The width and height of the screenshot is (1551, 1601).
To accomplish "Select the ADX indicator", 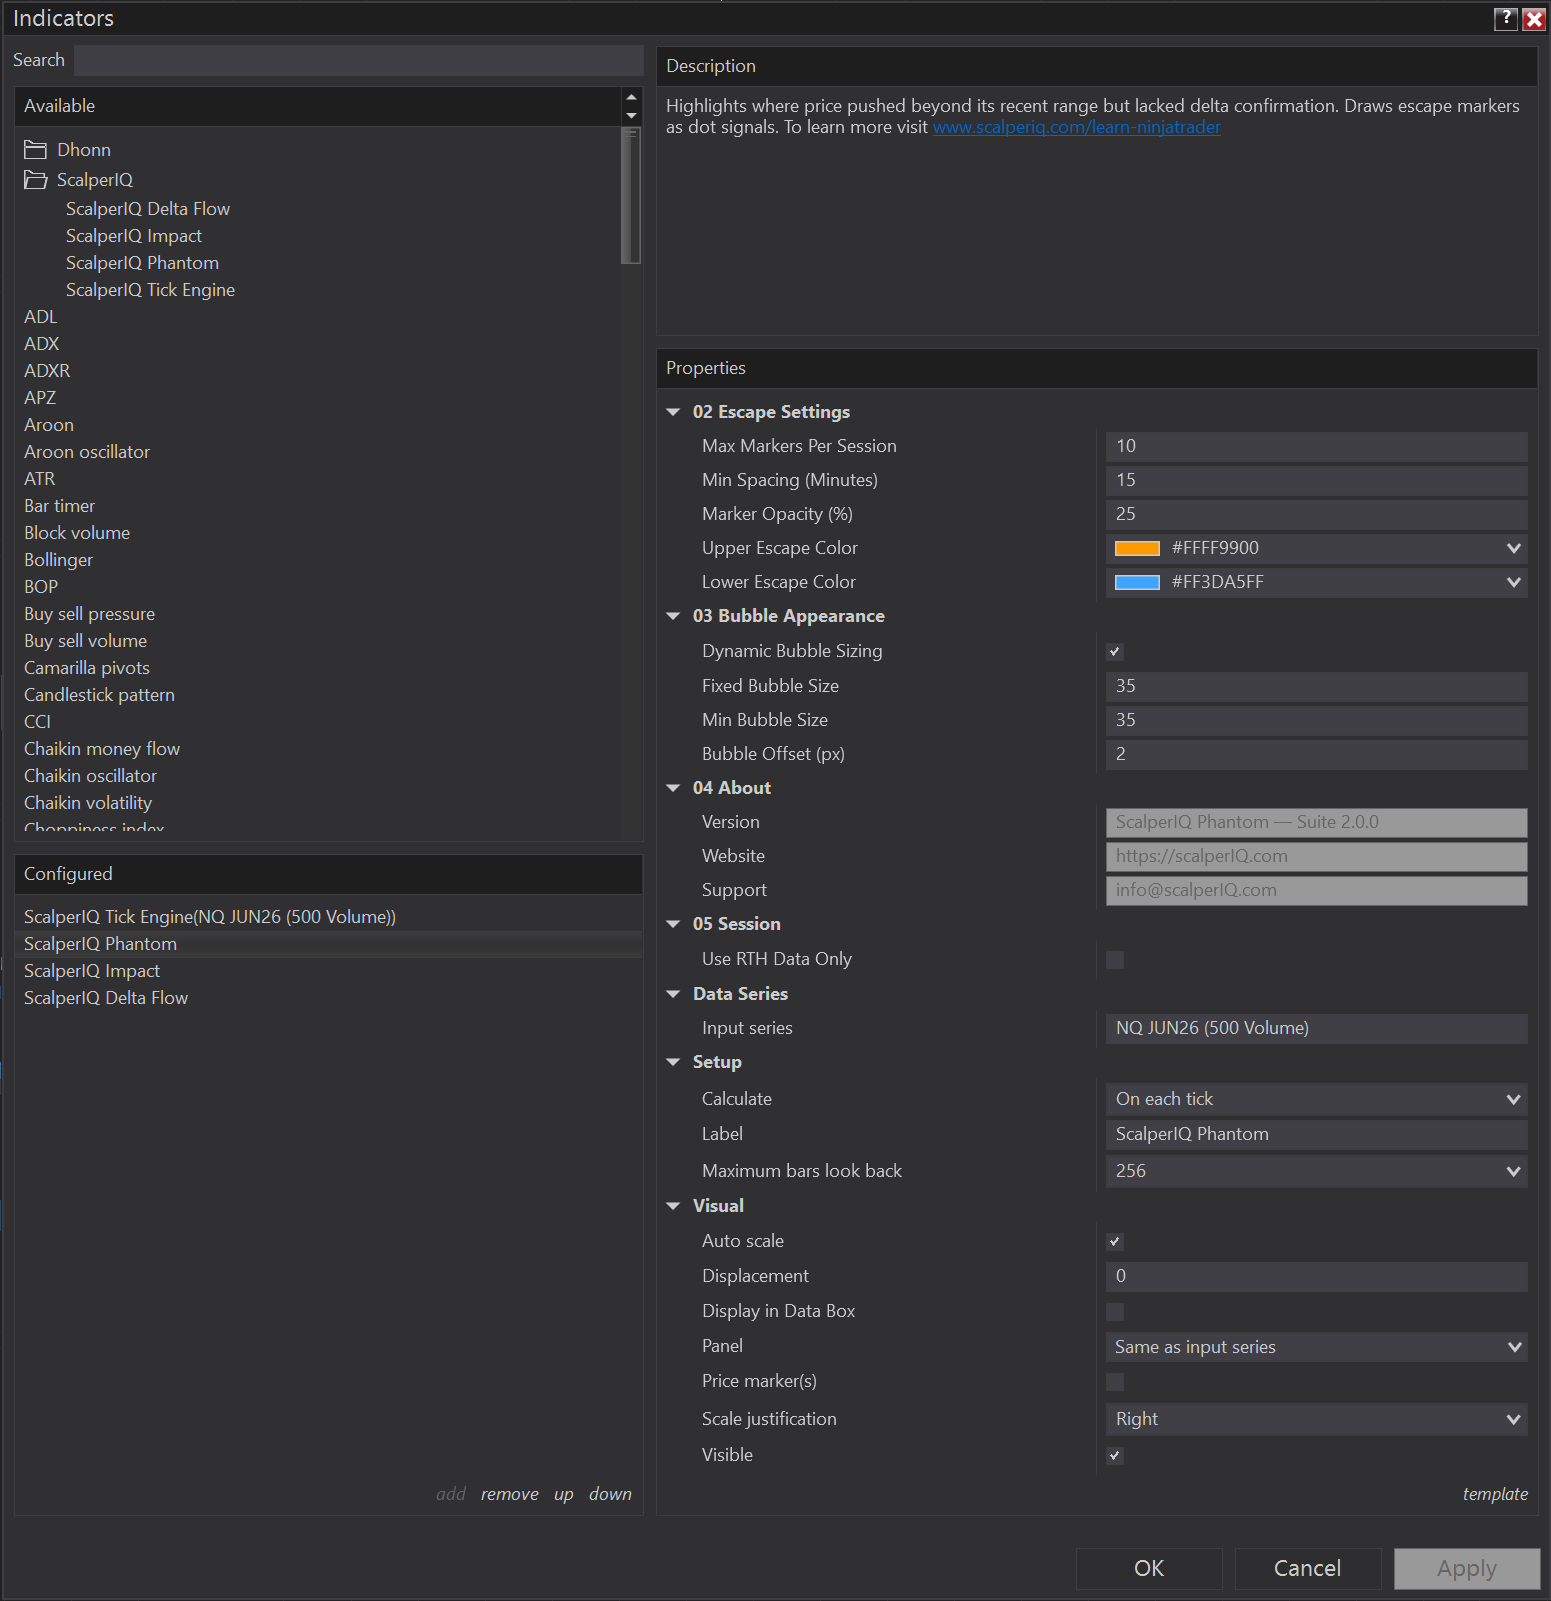I will (x=42, y=344).
